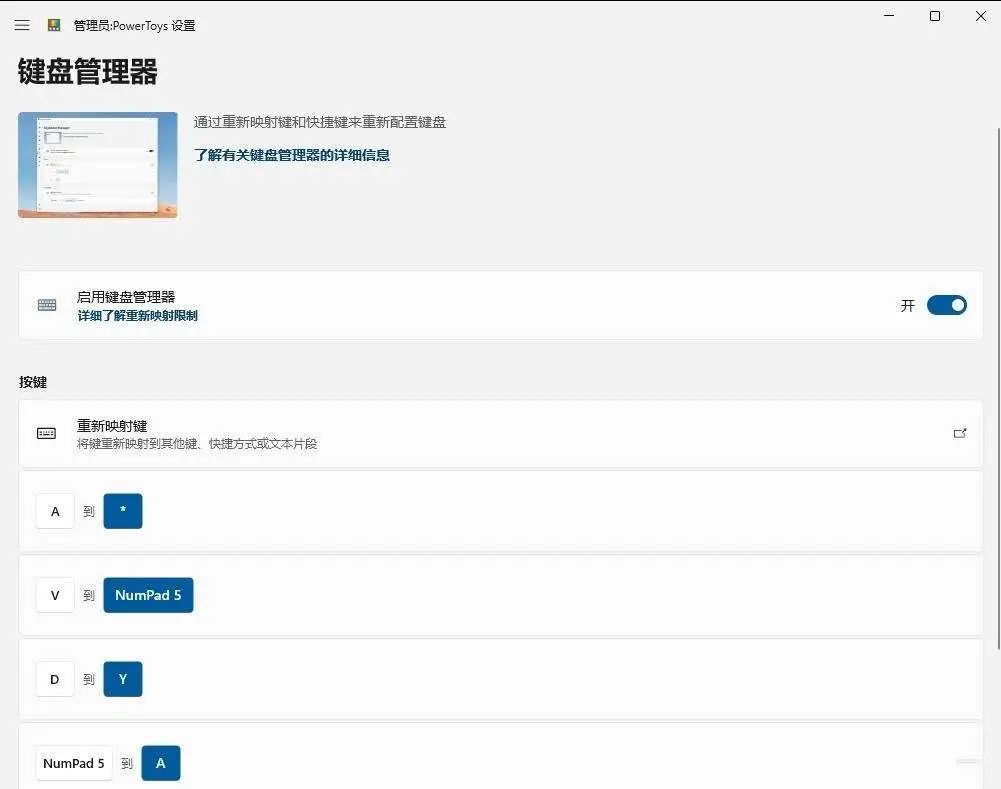Click the 按键 section label
This screenshot has height=789, width=1001.
click(33, 382)
